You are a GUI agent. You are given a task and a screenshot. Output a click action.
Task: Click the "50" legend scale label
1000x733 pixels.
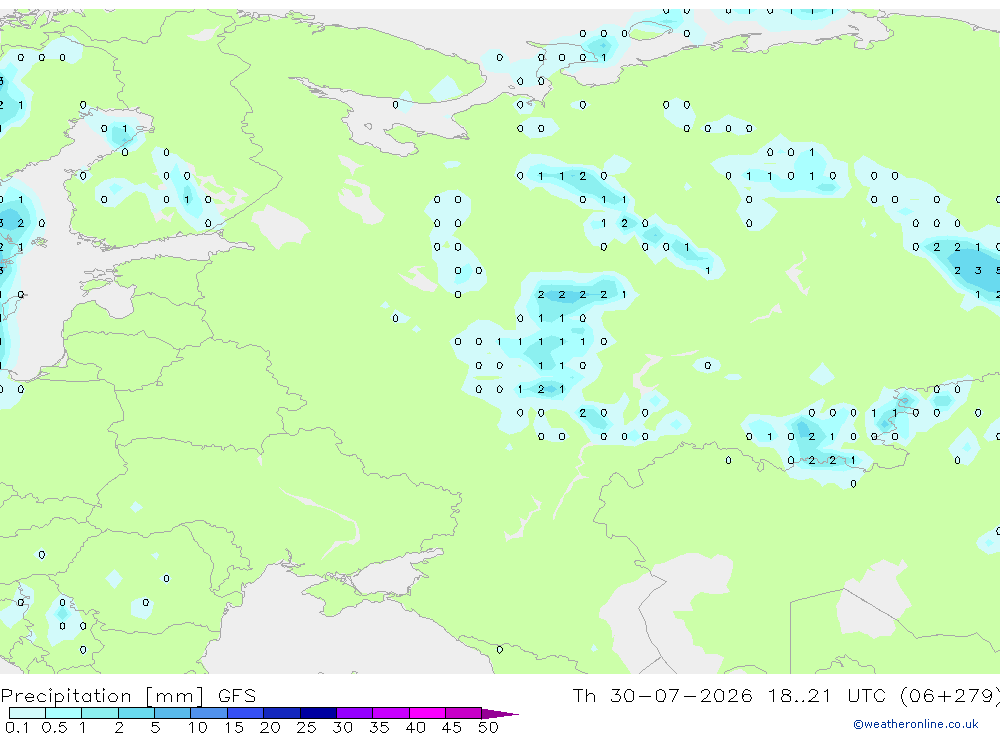(489, 727)
